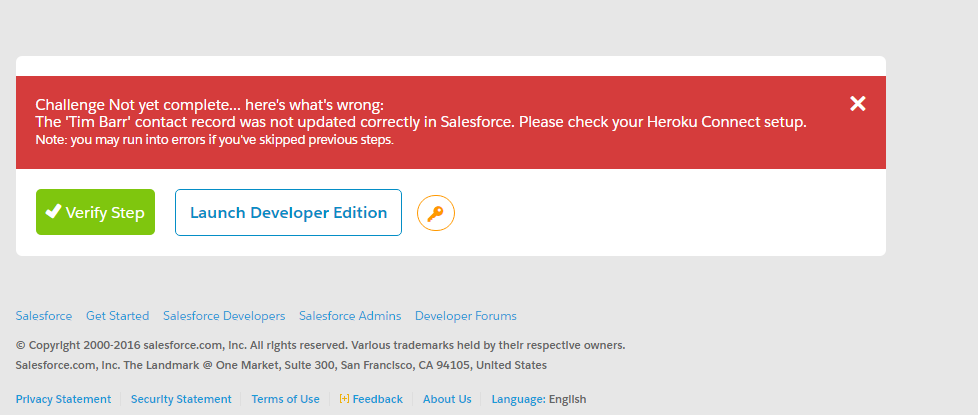The width and height of the screenshot is (978, 415).
Task: Select the Language: English option
Action: tap(539, 399)
